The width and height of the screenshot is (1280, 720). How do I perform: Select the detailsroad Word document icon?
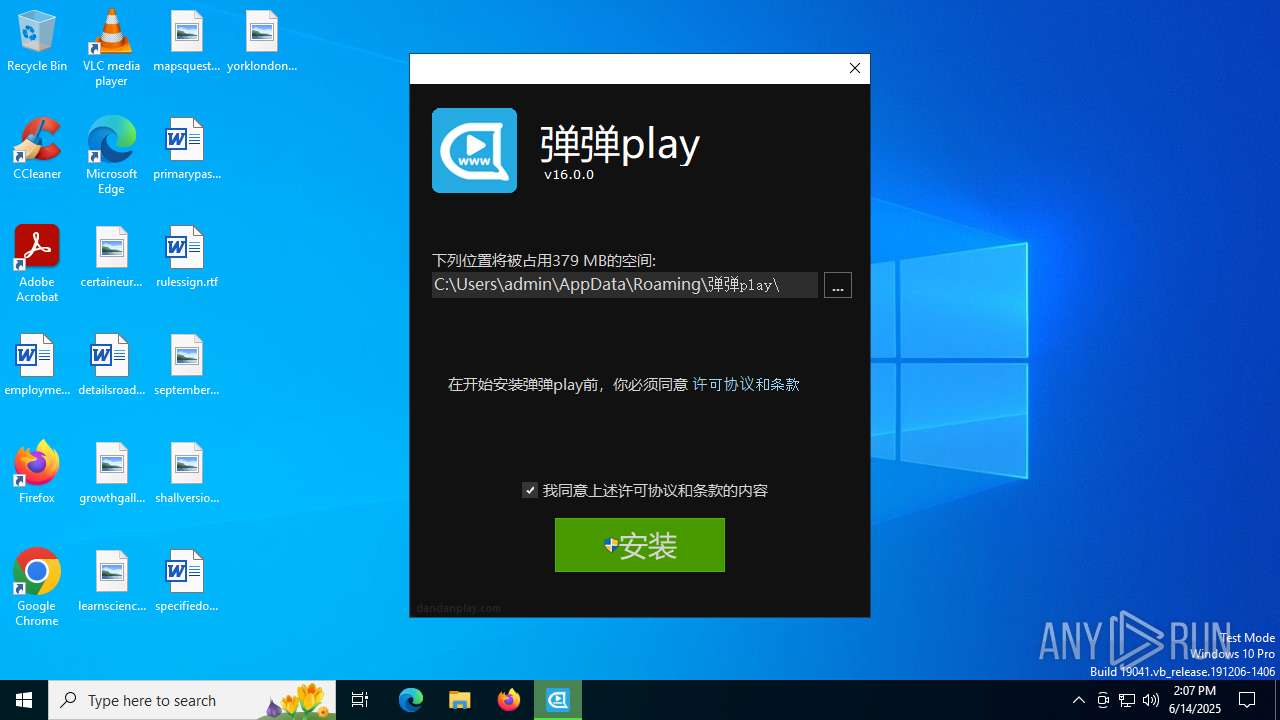111,365
